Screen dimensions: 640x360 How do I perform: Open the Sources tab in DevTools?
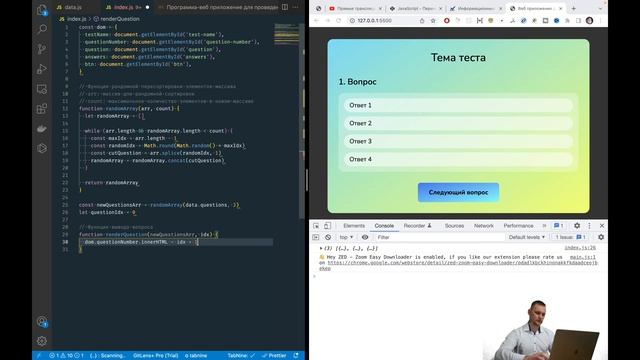pyautogui.click(x=454, y=226)
